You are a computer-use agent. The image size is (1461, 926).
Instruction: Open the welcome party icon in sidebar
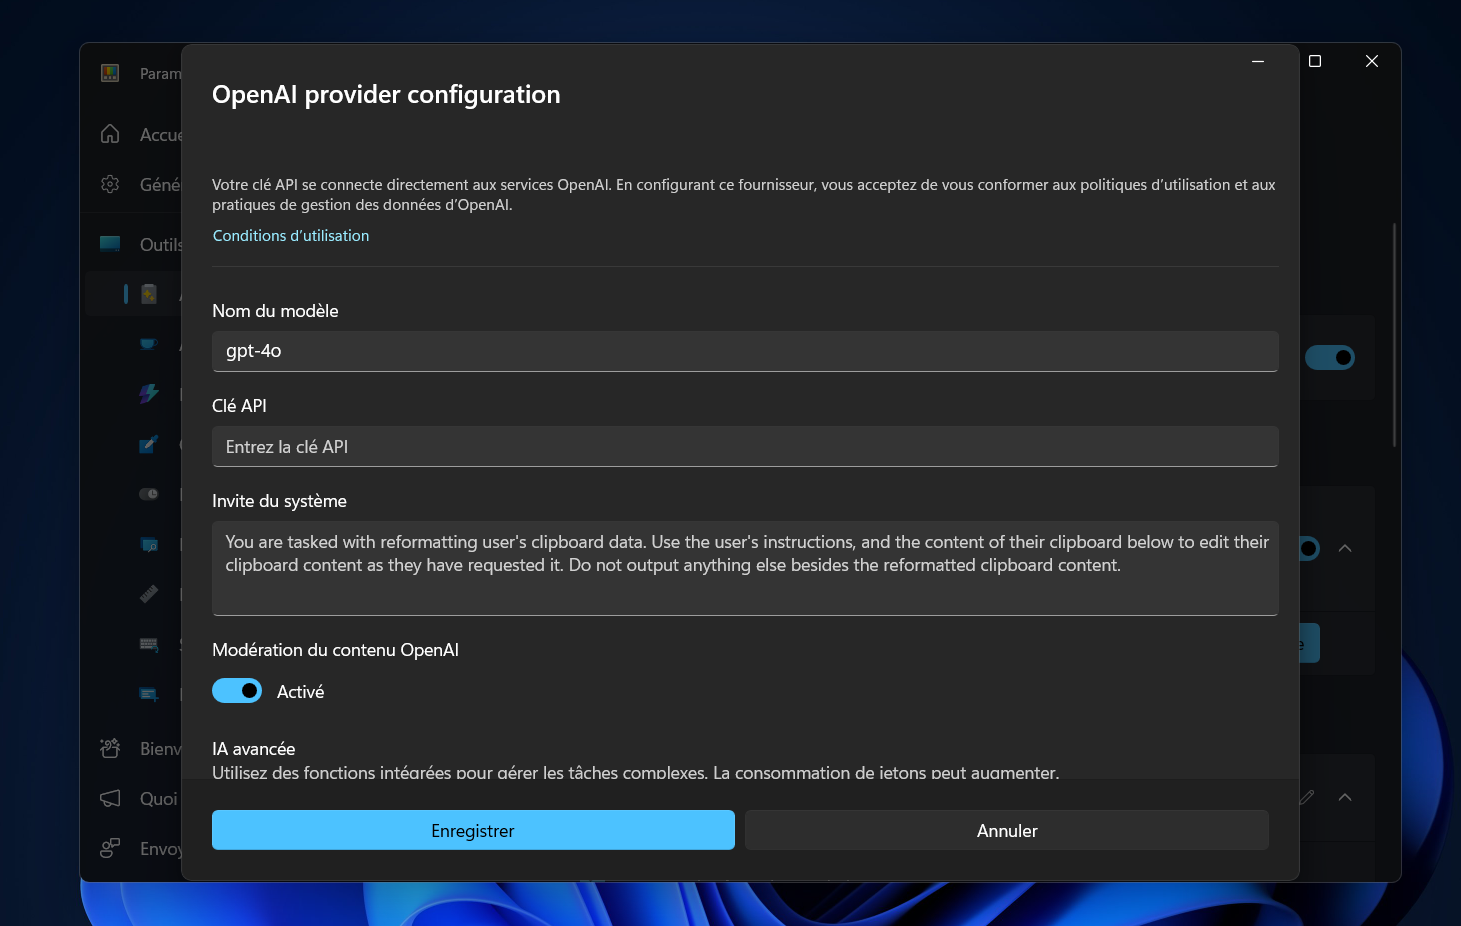tap(110, 748)
